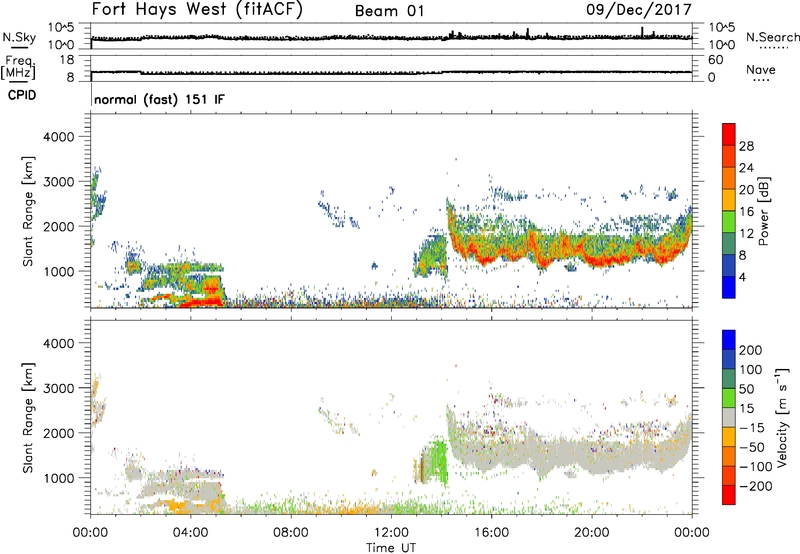Click the "16" power colorbar label

pos(746,212)
